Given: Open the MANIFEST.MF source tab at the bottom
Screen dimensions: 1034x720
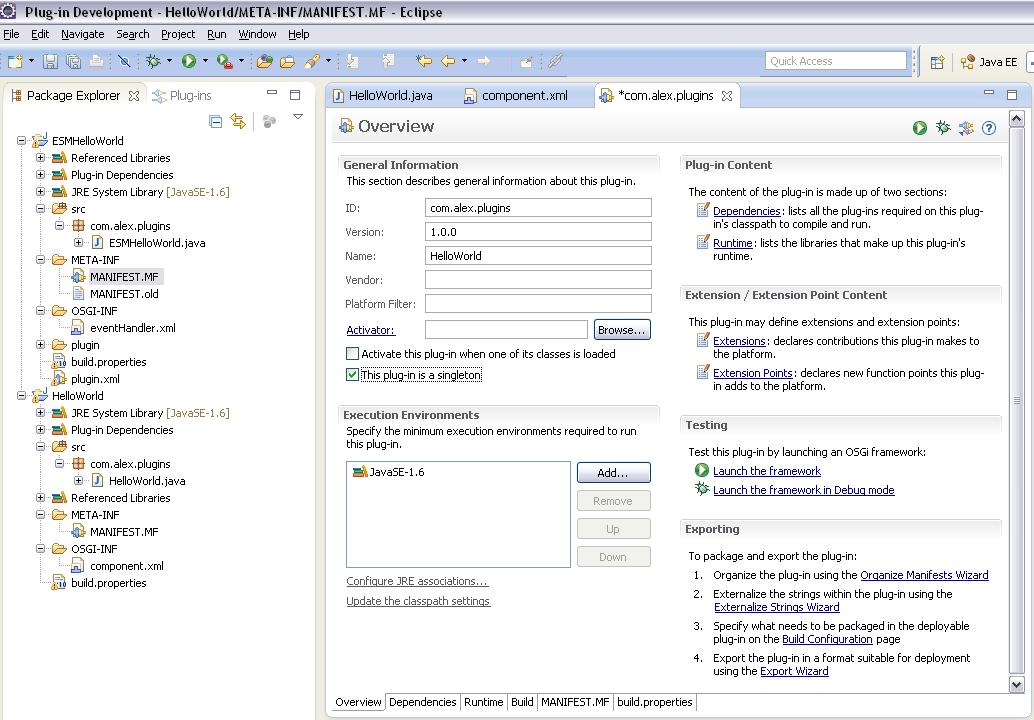Looking at the screenshot, I should click(x=575, y=702).
